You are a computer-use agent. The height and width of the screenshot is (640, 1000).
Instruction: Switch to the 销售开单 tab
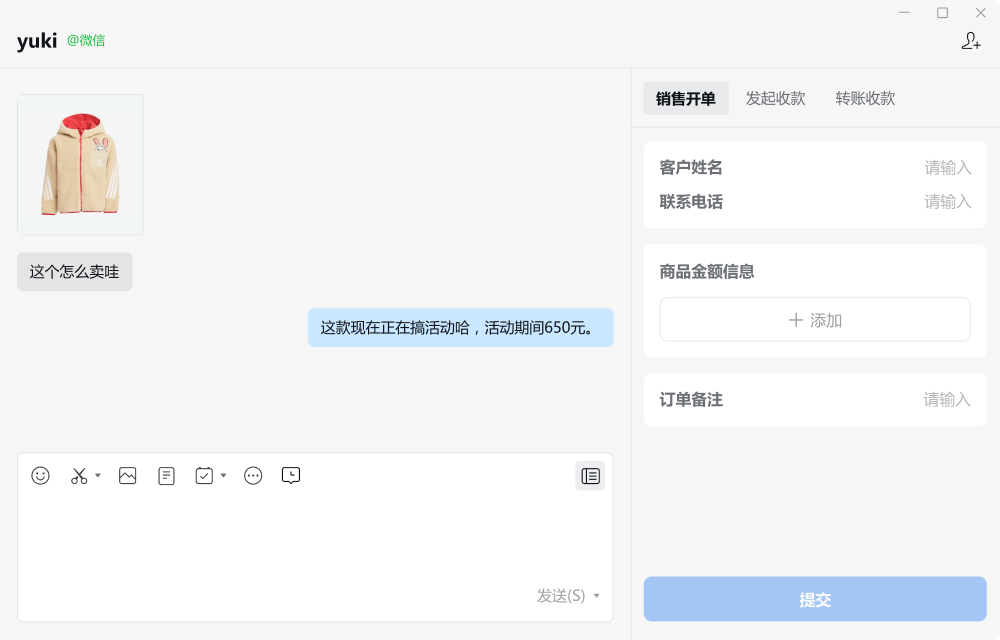click(686, 98)
